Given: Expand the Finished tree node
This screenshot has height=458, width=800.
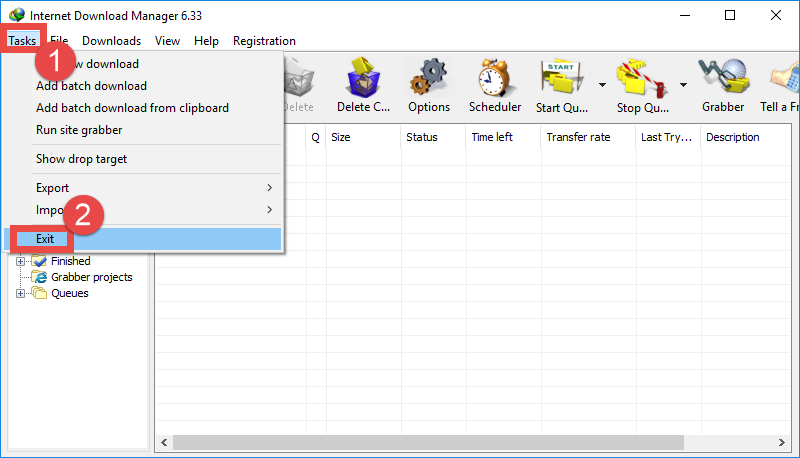Looking at the screenshot, I should tap(20, 261).
